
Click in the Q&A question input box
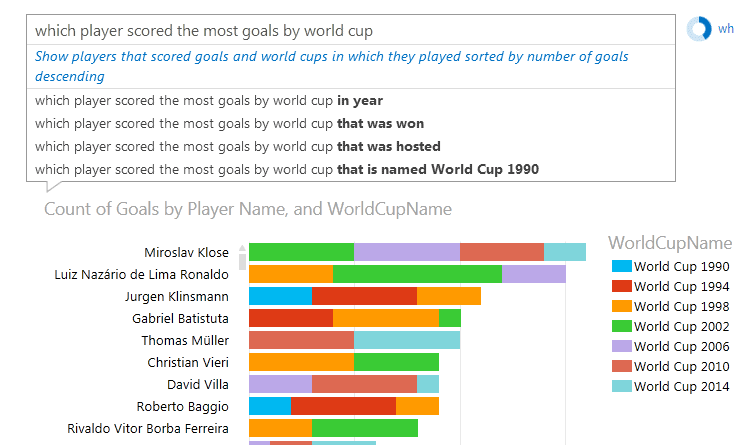[350, 31]
